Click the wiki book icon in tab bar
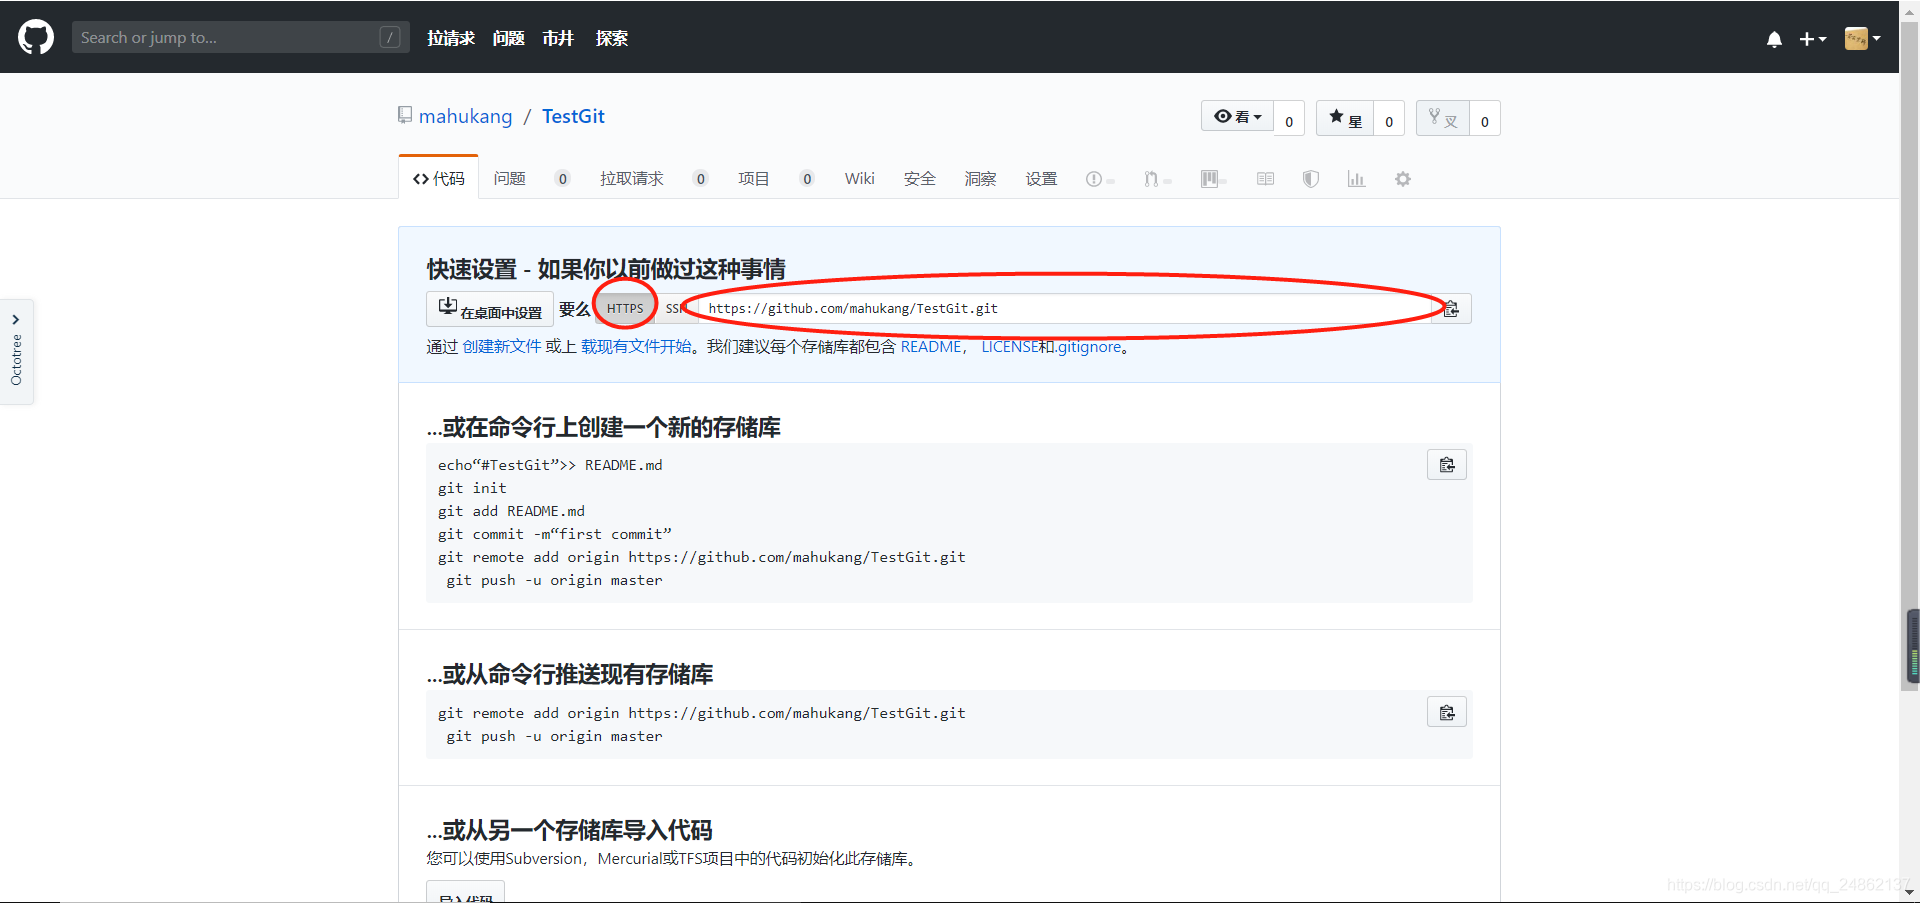The width and height of the screenshot is (1920, 903). [1265, 179]
